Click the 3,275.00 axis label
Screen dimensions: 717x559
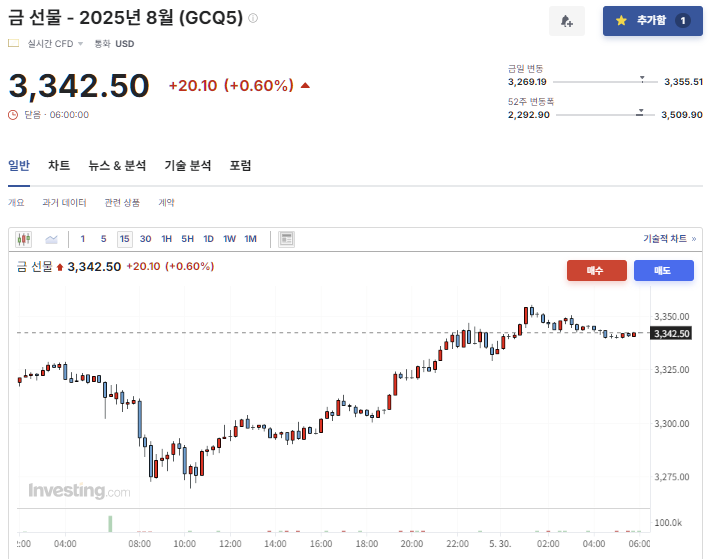point(672,477)
